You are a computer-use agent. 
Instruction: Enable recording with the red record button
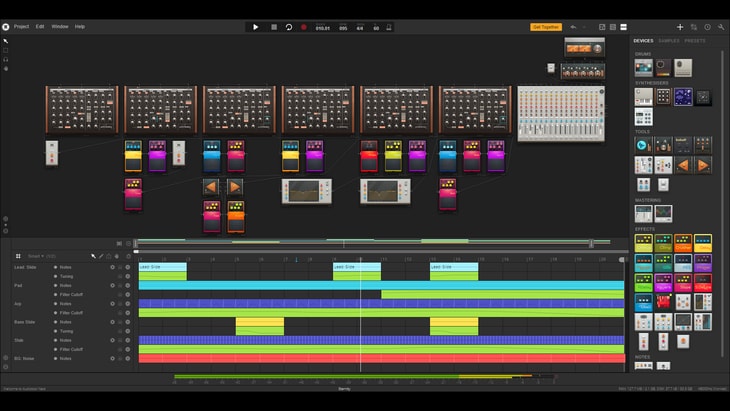coord(304,27)
